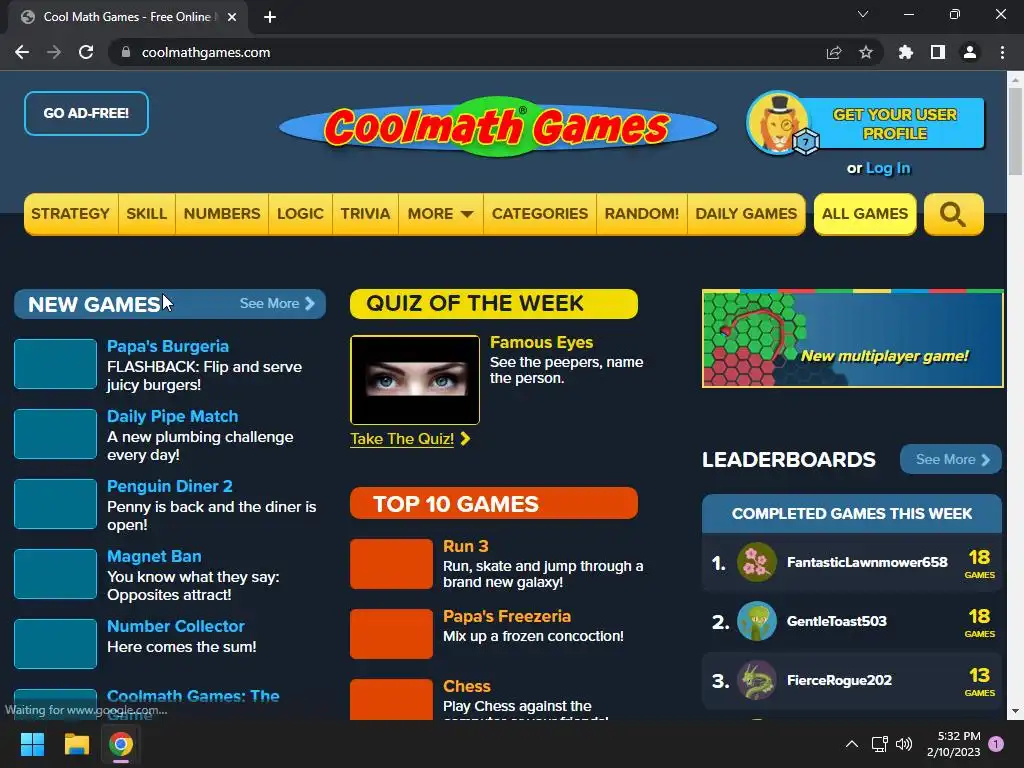Click FierceRogue202's avatar
This screenshot has width=1024, height=768.
tap(757, 680)
